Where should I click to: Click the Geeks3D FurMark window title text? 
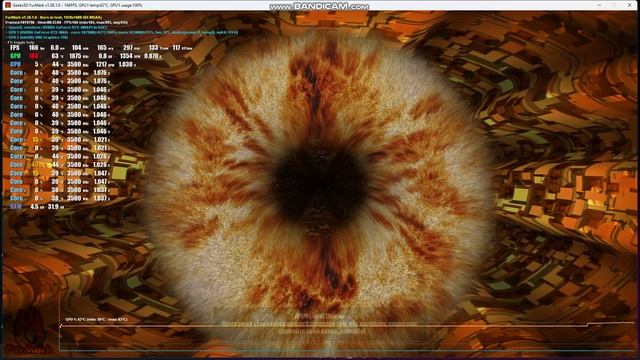(78, 5)
